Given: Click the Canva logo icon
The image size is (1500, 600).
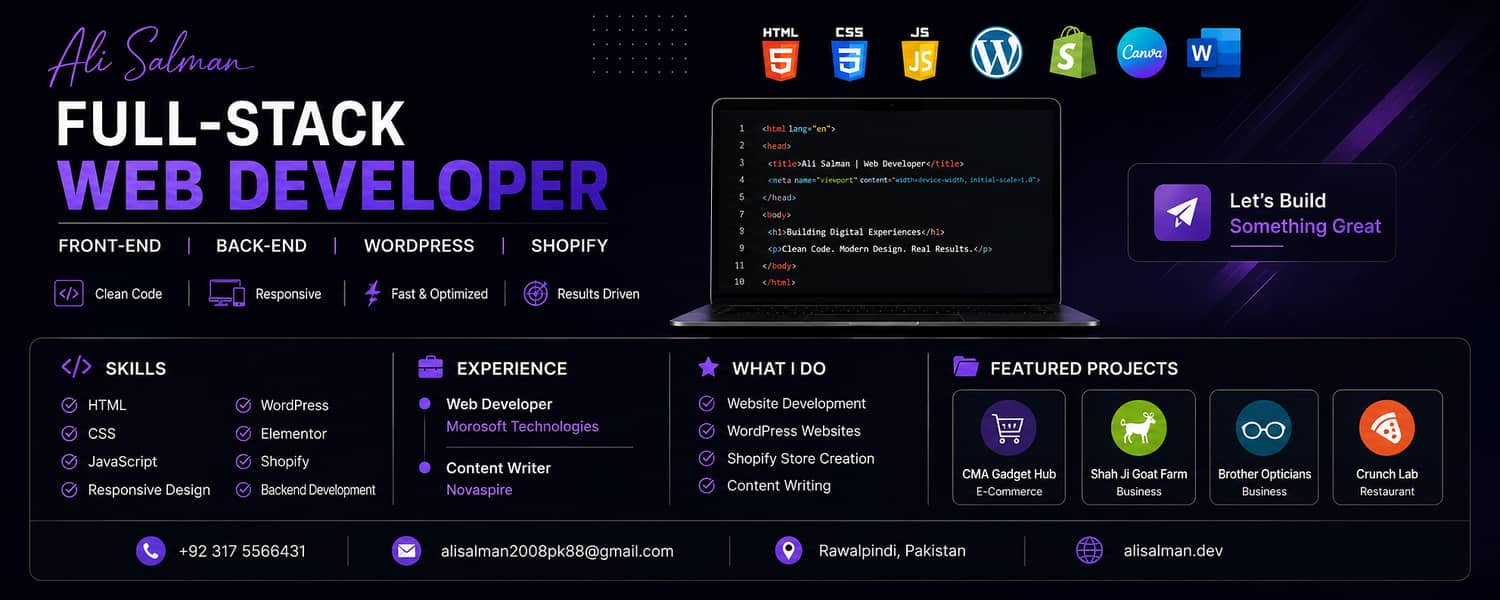Looking at the screenshot, I should [1141, 53].
